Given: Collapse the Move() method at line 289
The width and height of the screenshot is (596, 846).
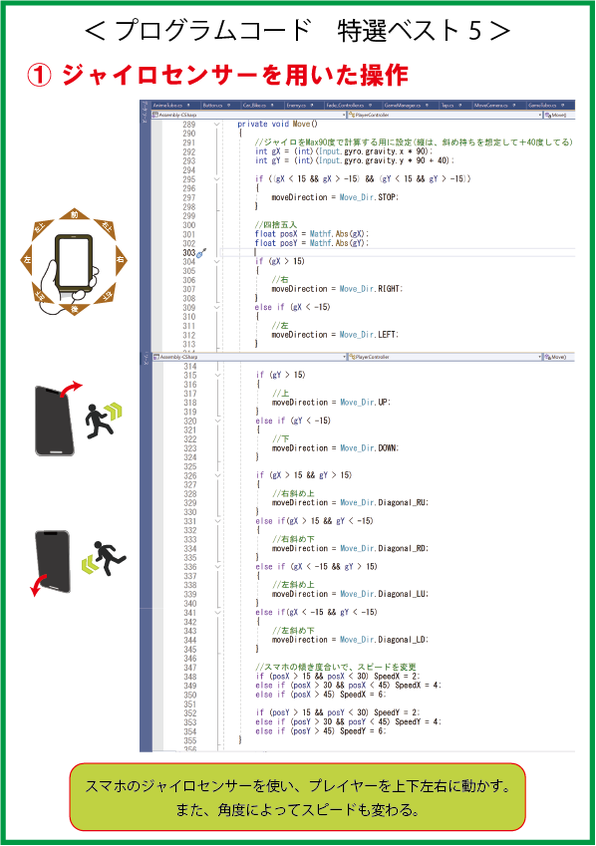Looking at the screenshot, I should click(217, 124).
